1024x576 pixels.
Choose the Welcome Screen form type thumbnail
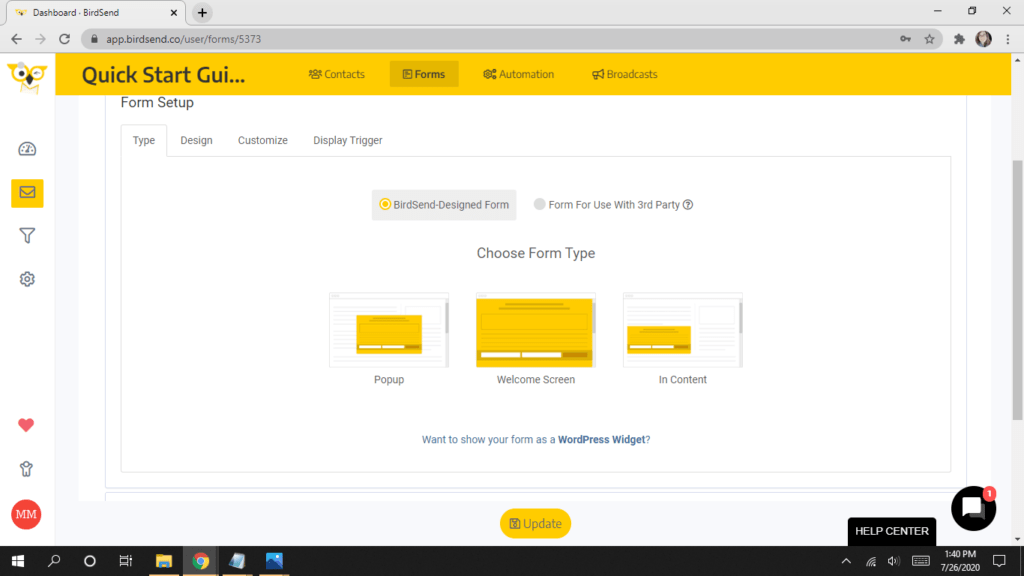536,330
